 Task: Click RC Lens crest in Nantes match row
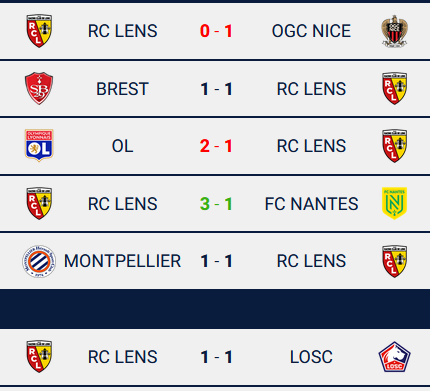coord(39,203)
